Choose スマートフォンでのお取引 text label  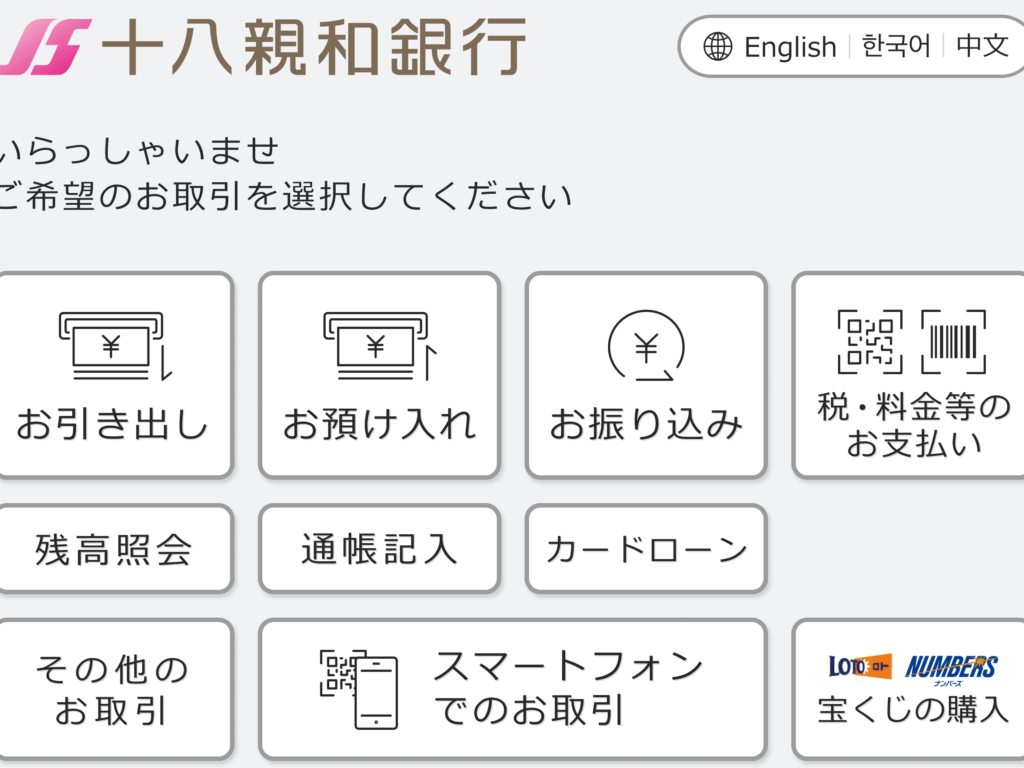click(x=568, y=688)
